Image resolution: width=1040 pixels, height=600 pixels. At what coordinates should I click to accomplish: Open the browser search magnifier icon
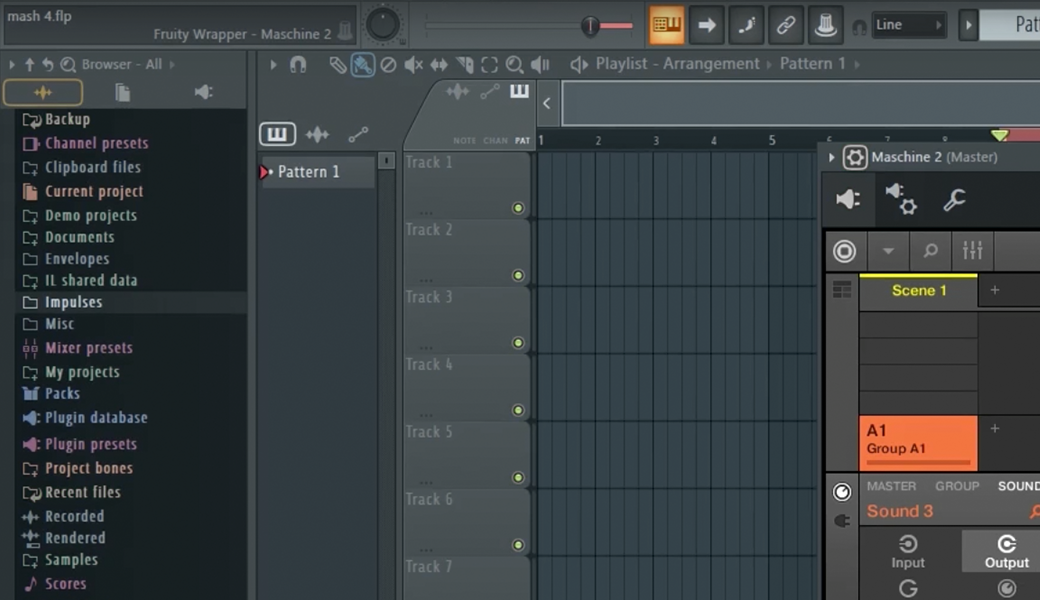[x=68, y=64]
